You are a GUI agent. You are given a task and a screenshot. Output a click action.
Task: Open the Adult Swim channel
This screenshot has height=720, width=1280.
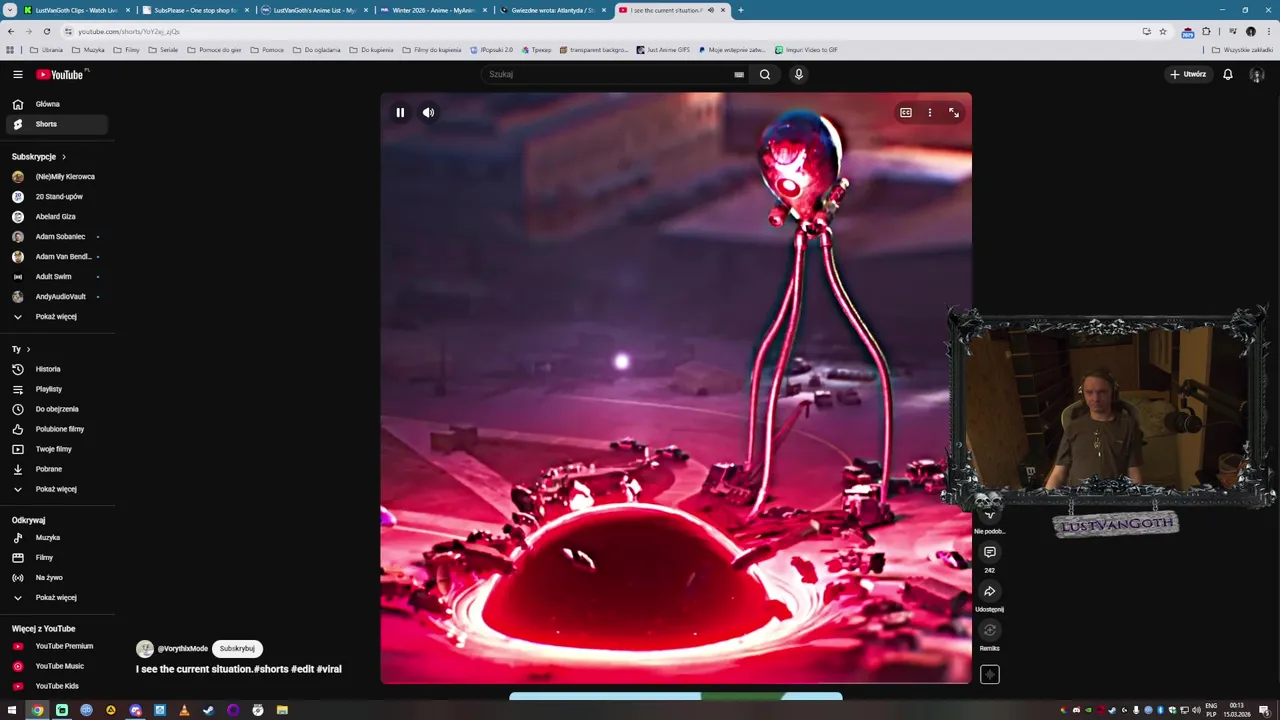pos(57,277)
